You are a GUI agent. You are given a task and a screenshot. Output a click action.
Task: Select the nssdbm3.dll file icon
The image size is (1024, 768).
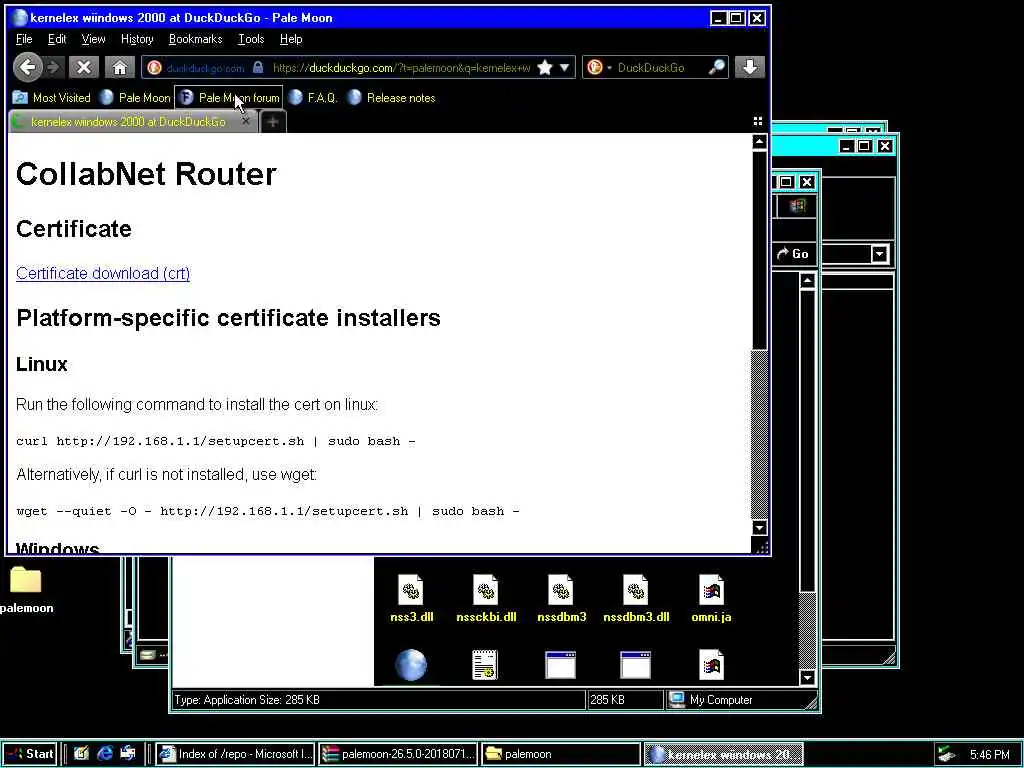[636, 600]
